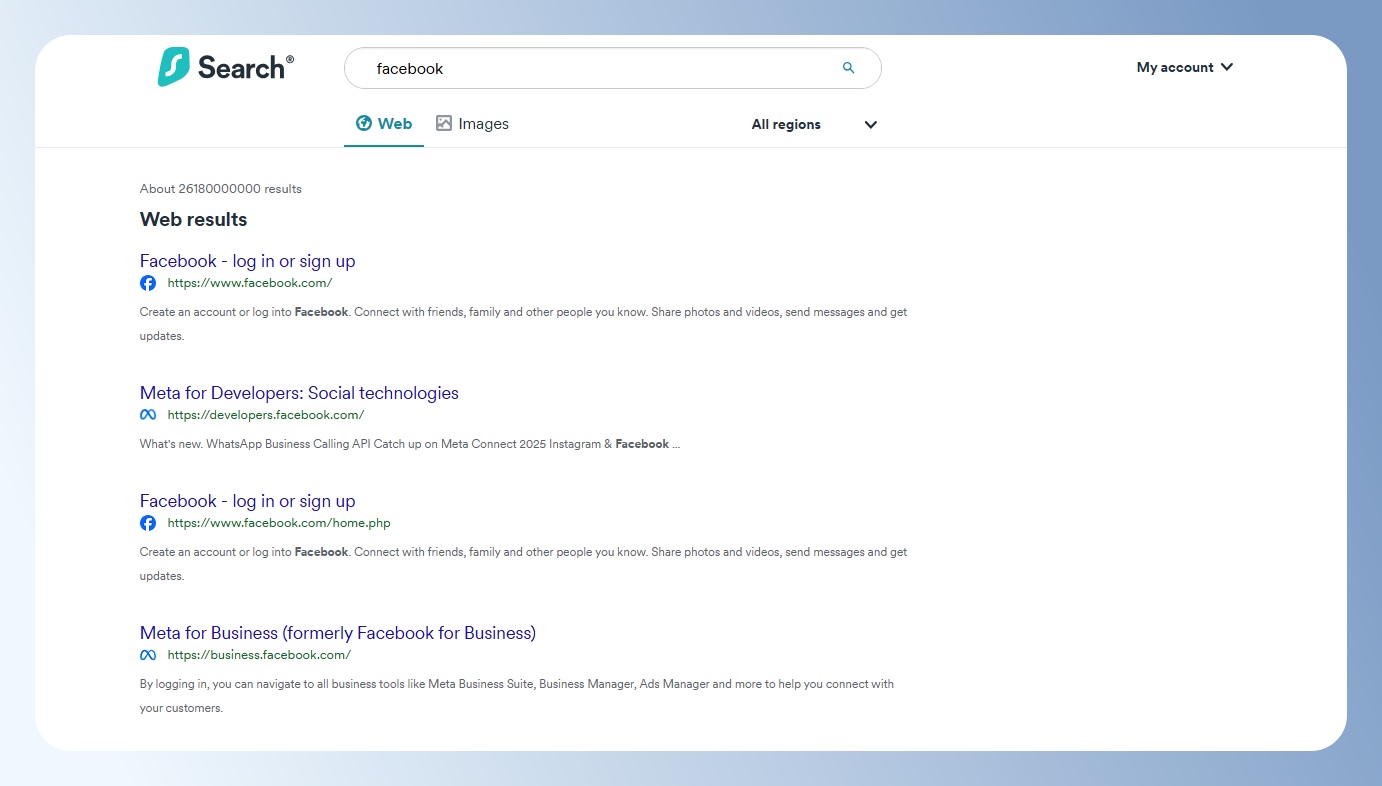Open the first 'Facebook - log in or sign up' result
Viewport: 1382px width, 786px height.
(x=247, y=261)
